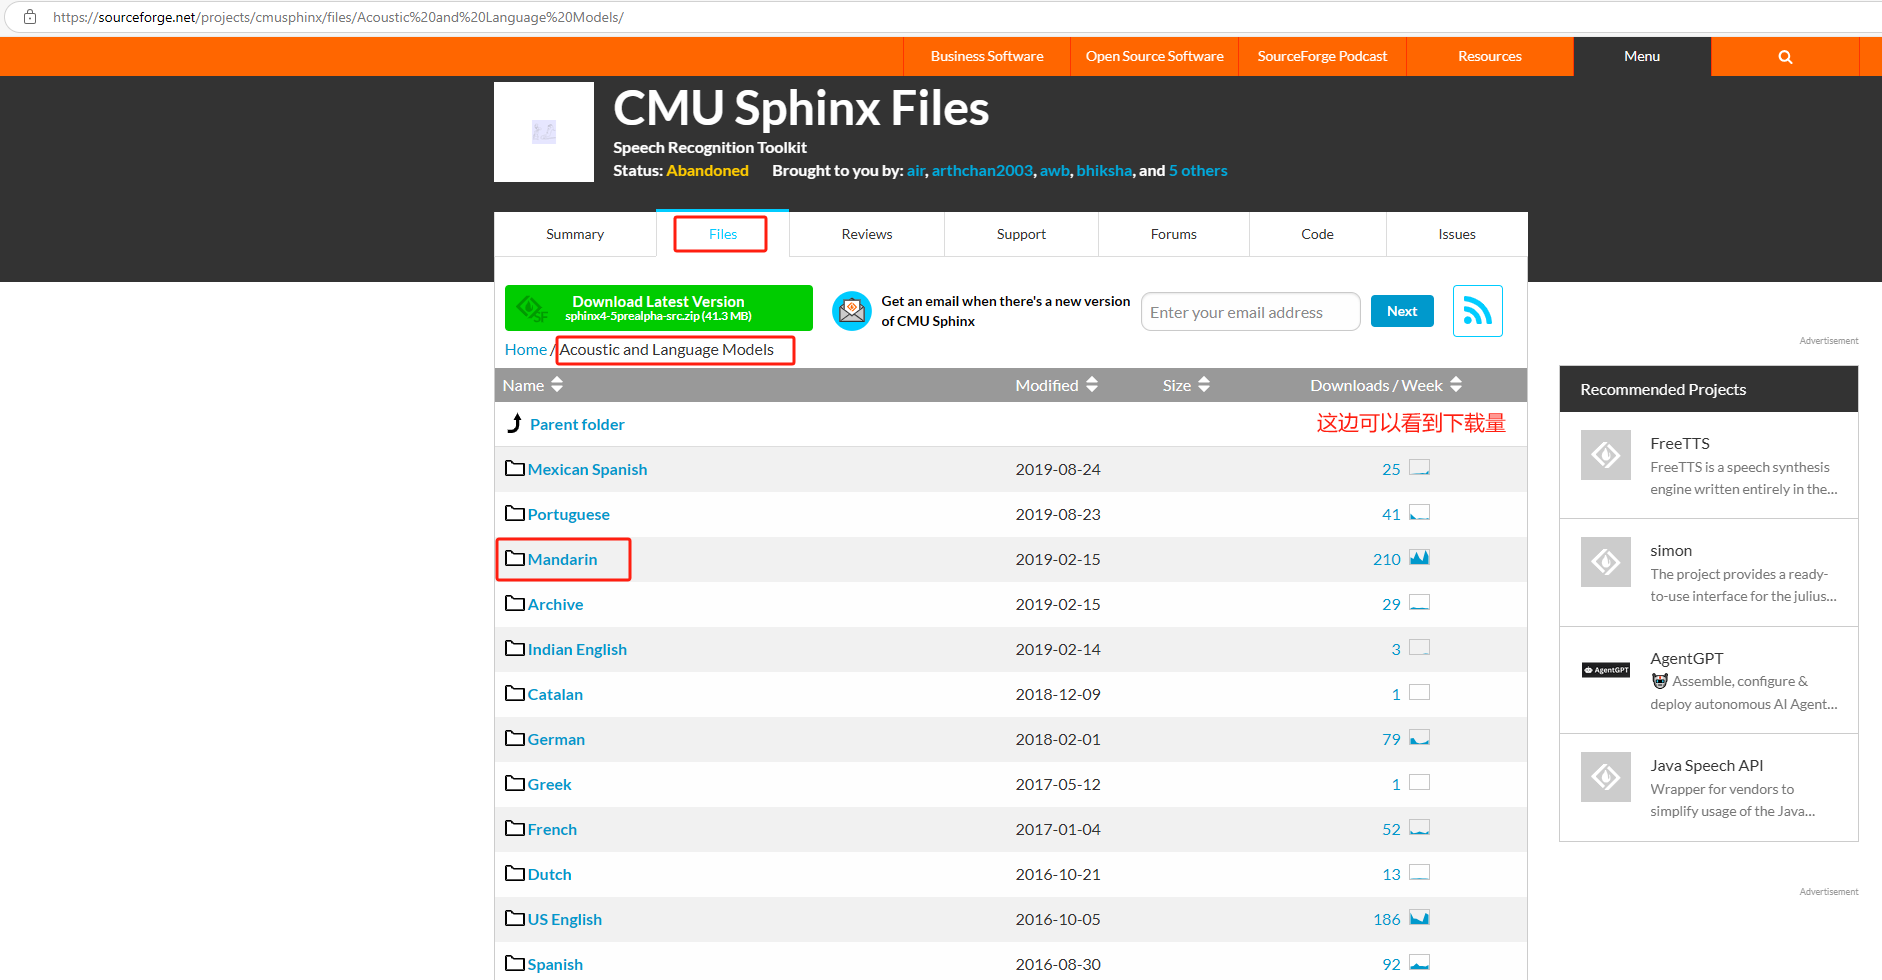The height and width of the screenshot is (980, 1882).
Task: Click the browser address bar lock icon
Action: click(x=30, y=17)
